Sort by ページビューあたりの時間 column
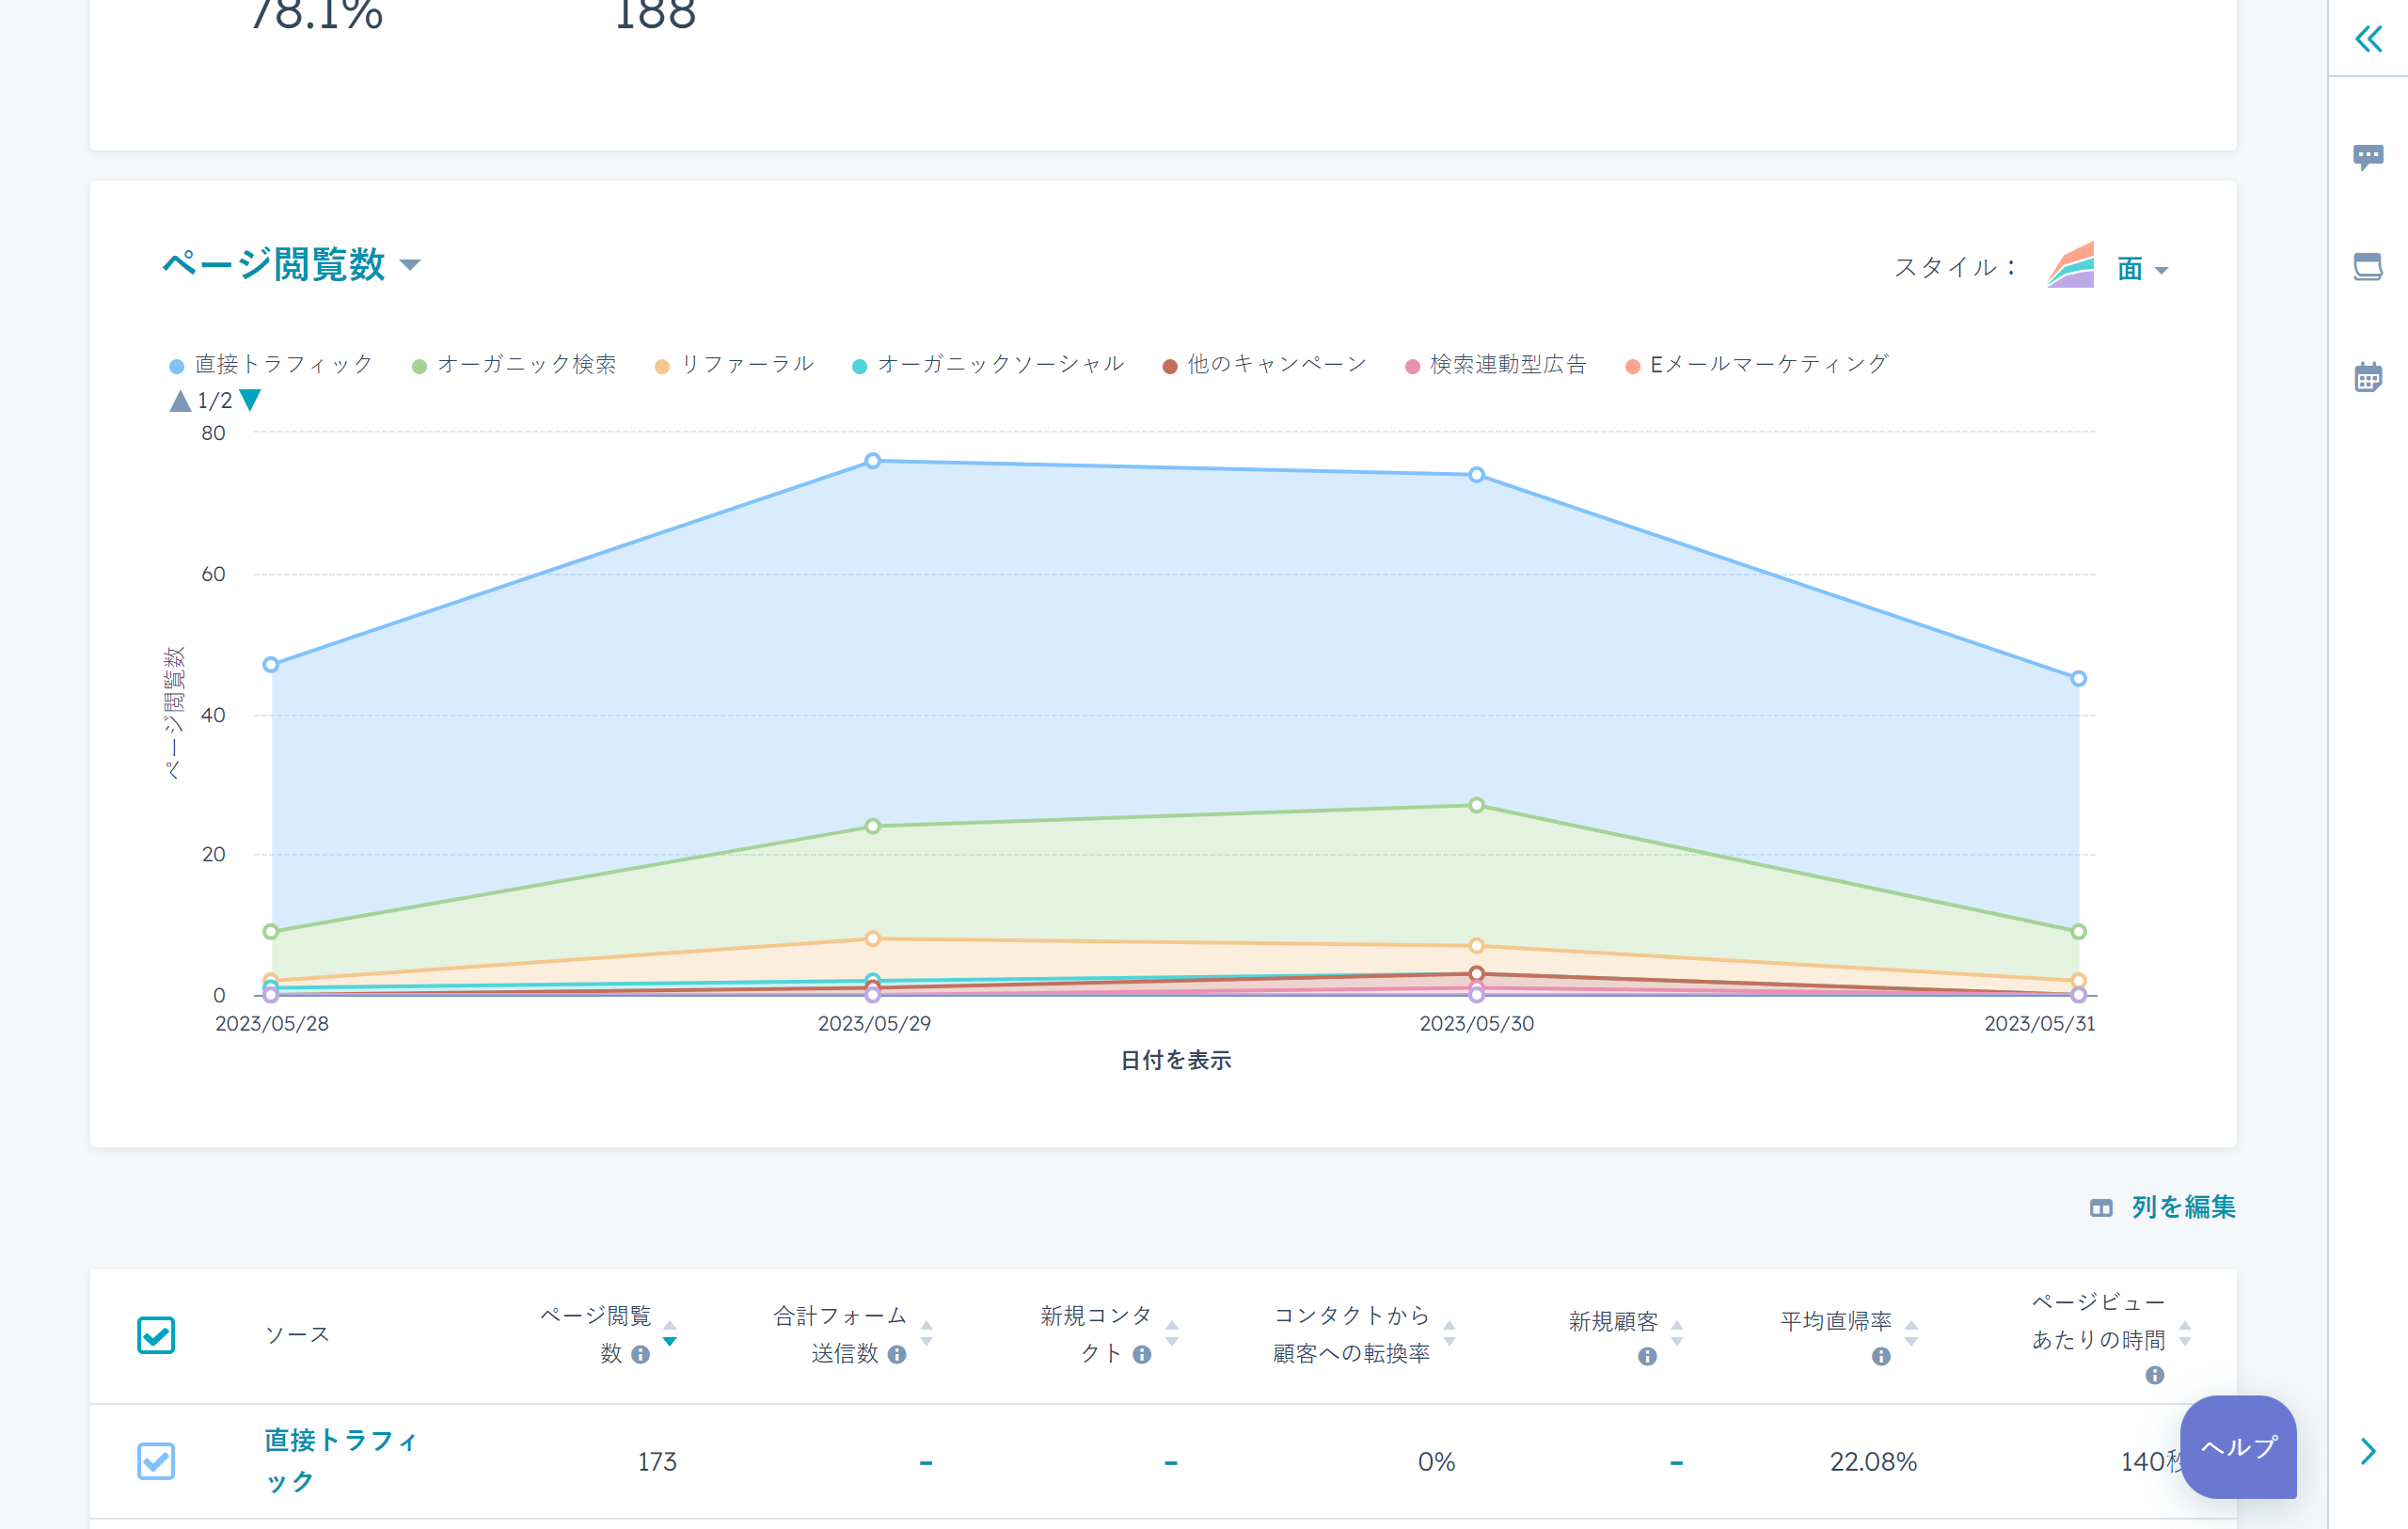 (2185, 1334)
